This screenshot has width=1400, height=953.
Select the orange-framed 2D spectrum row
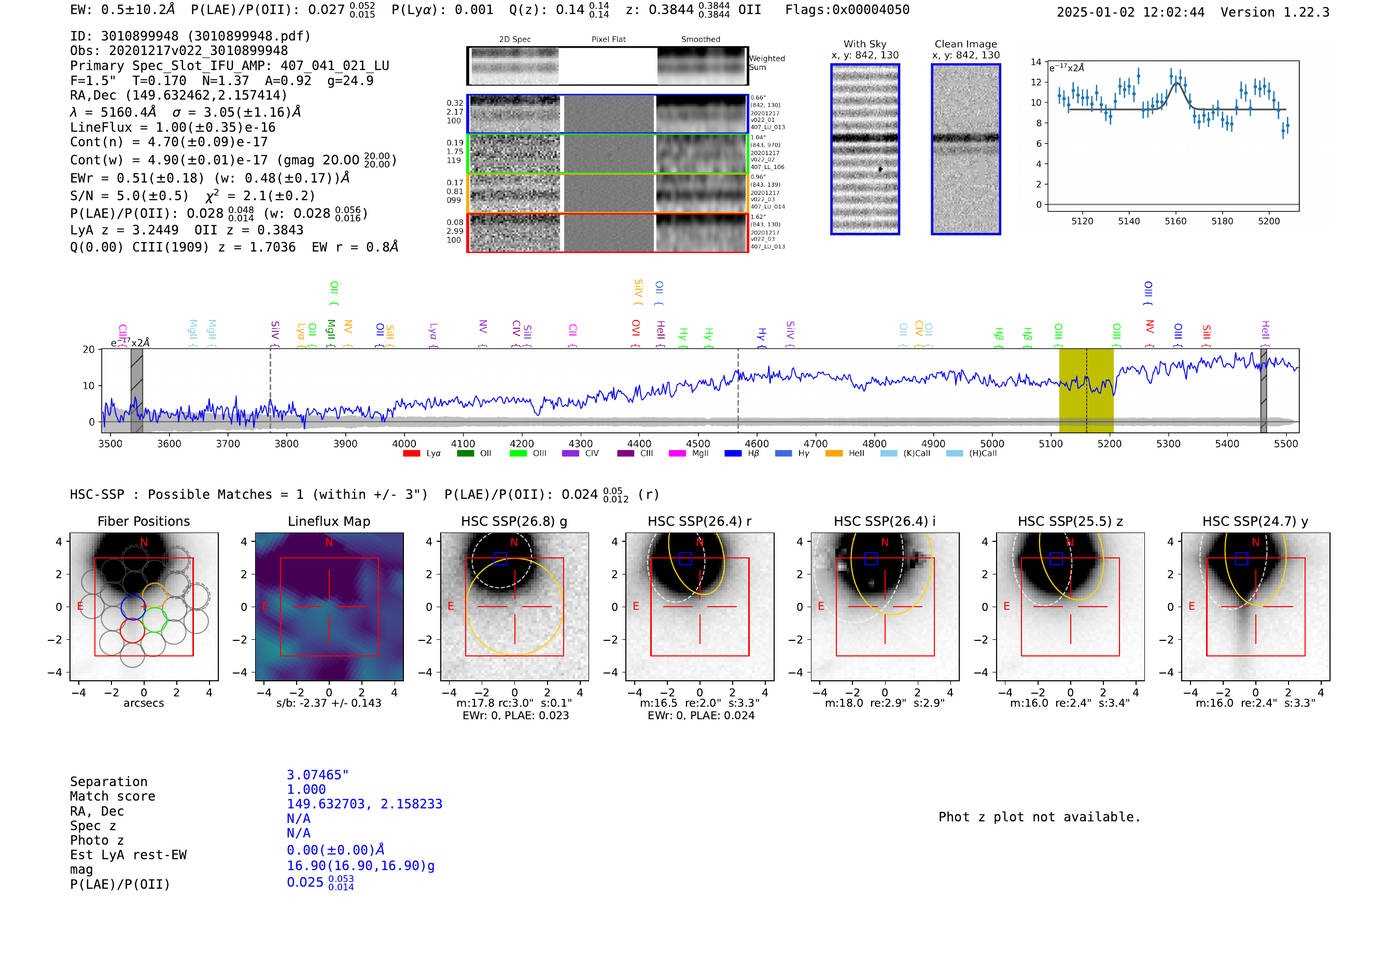click(x=608, y=193)
